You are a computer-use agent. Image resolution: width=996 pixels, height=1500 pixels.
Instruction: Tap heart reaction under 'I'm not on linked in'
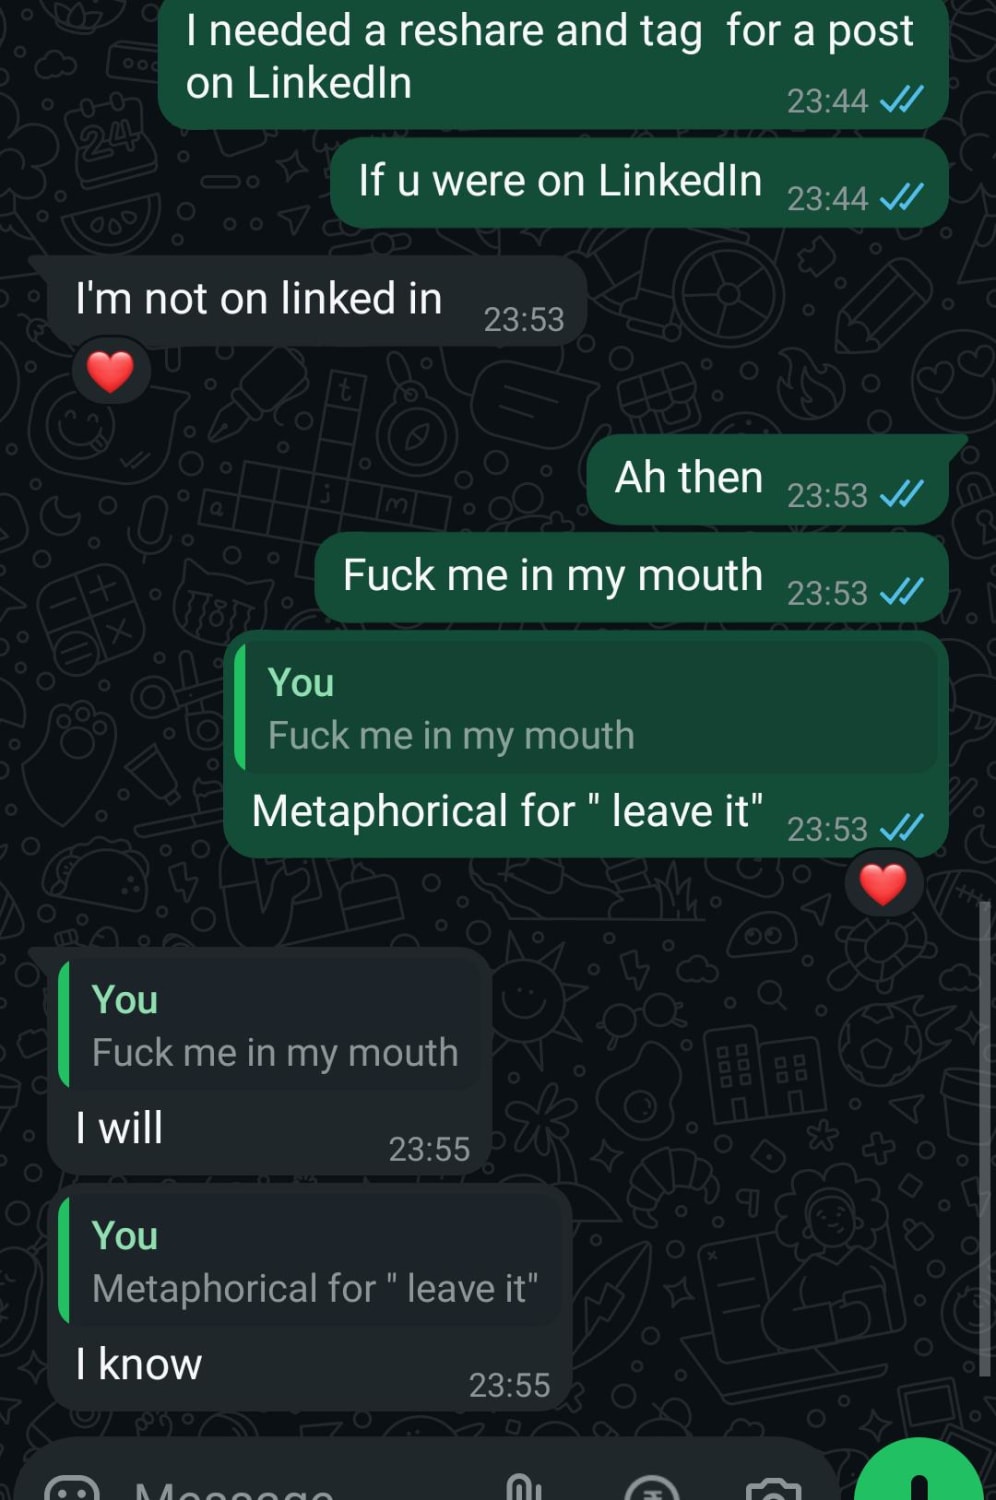pyautogui.click(x=110, y=372)
